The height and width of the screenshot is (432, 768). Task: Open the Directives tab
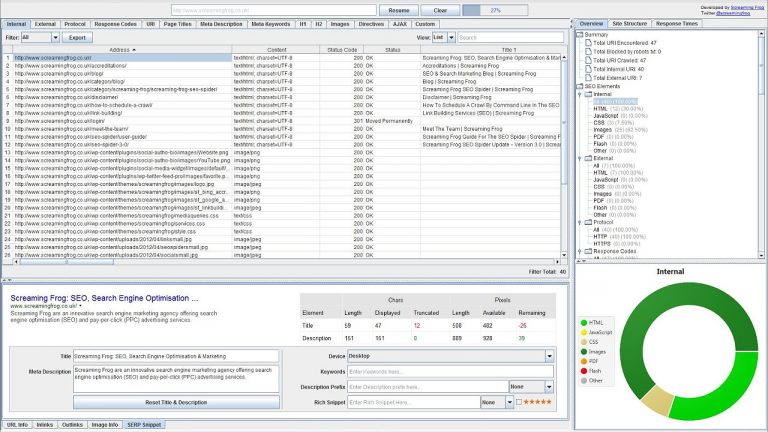(371, 24)
